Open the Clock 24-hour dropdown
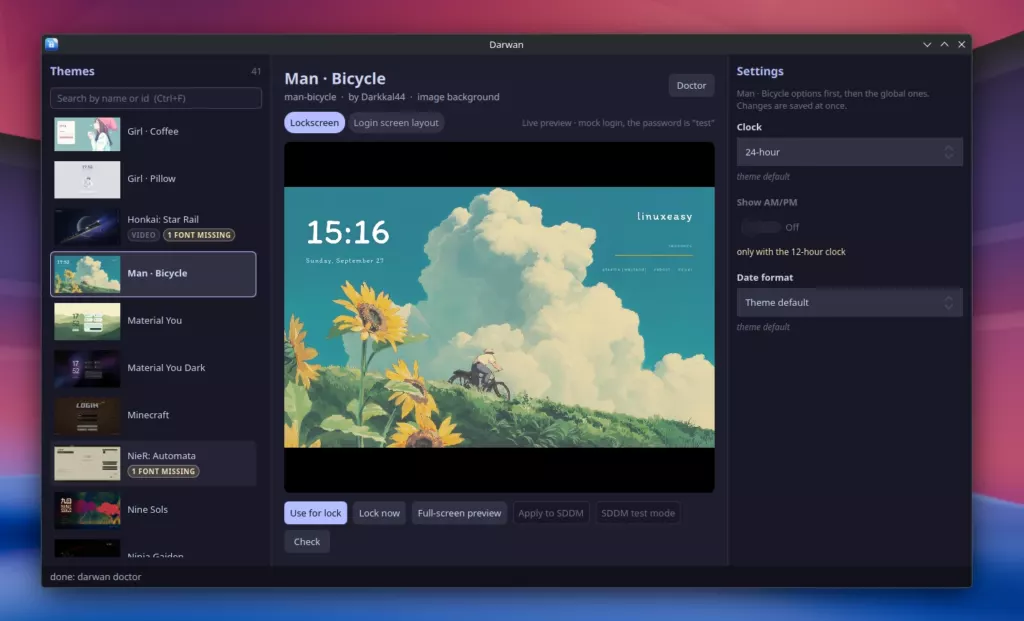Screen dimensions: 1024x621 (850, 152)
